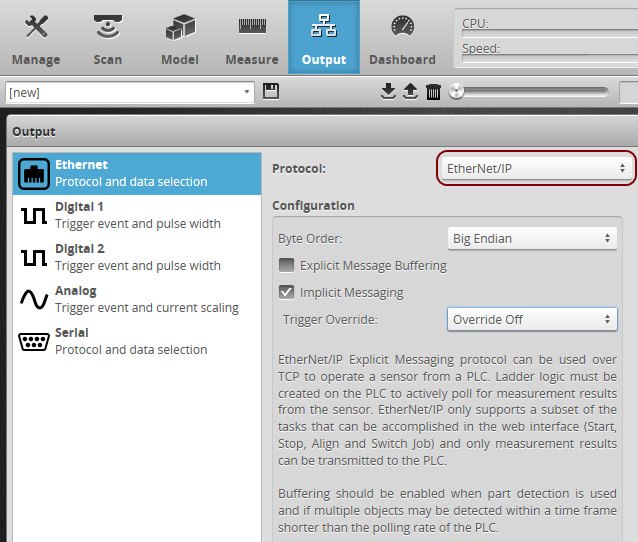
Task: Select Serial output category
Action: (137, 341)
